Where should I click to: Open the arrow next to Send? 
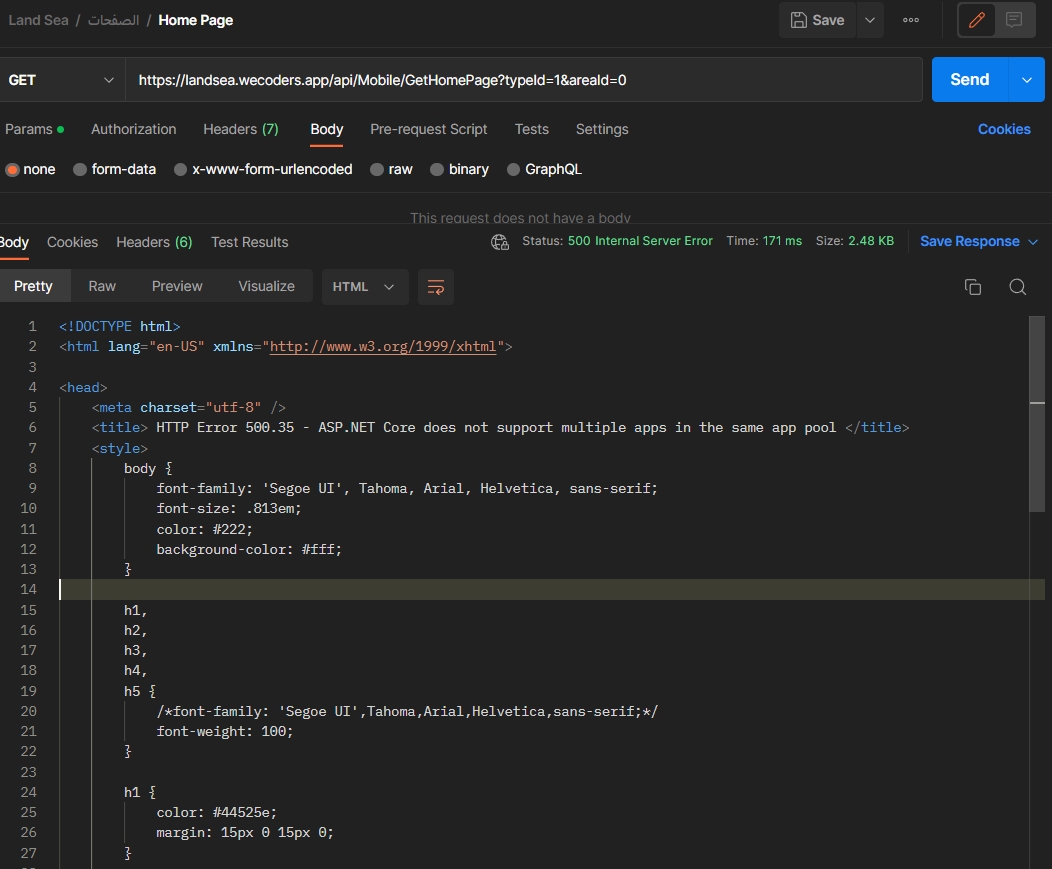point(1026,80)
